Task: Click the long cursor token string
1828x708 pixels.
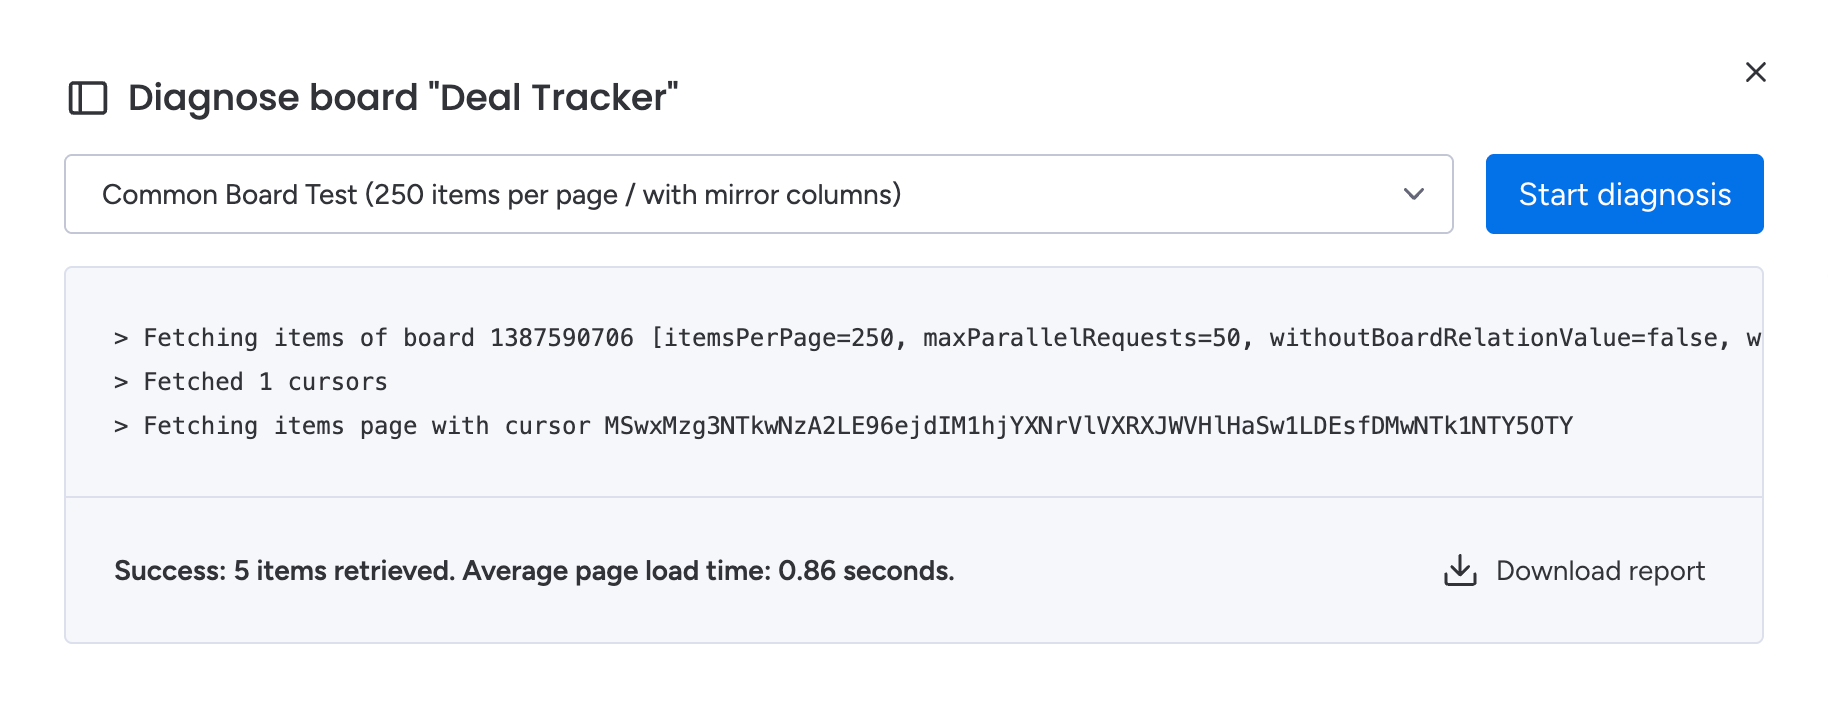Action: click(1088, 426)
